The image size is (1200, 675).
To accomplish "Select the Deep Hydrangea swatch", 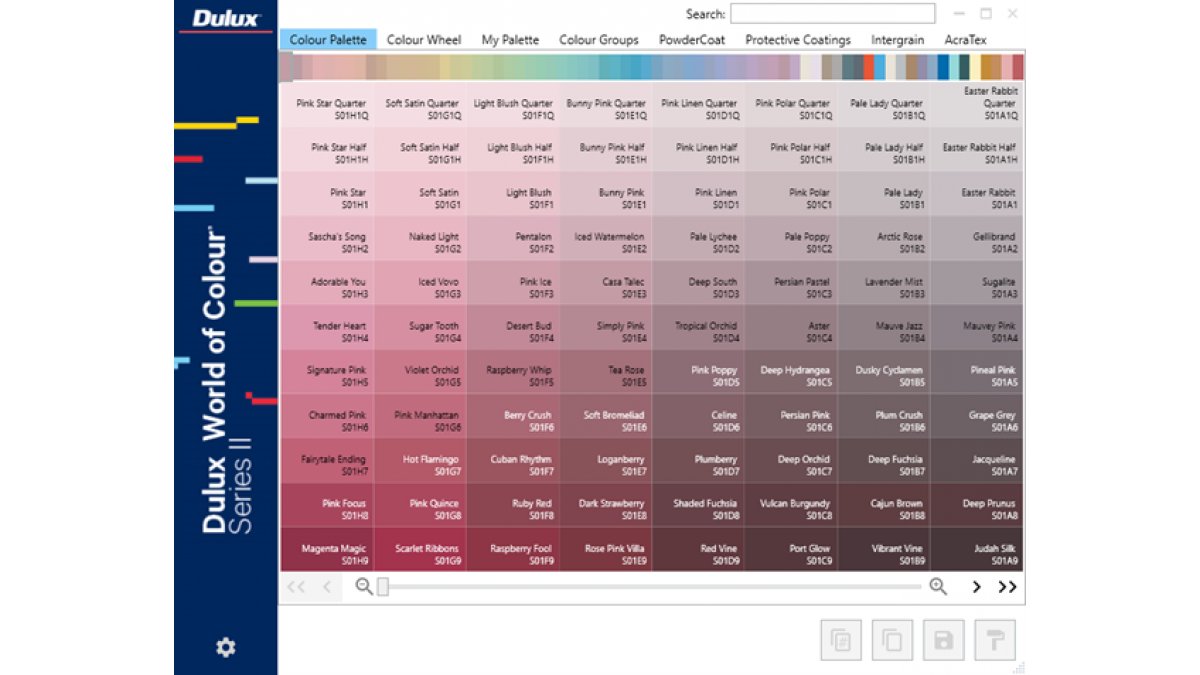I will (791, 371).
